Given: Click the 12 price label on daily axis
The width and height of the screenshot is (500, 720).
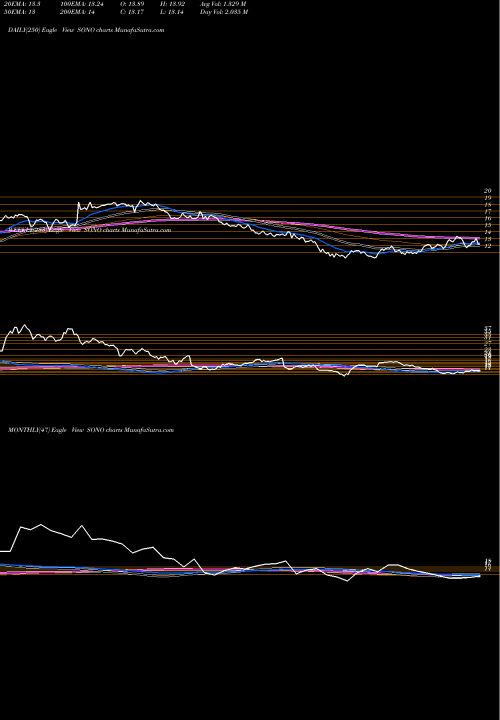Looking at the screenshot, I should coord(488,246).
